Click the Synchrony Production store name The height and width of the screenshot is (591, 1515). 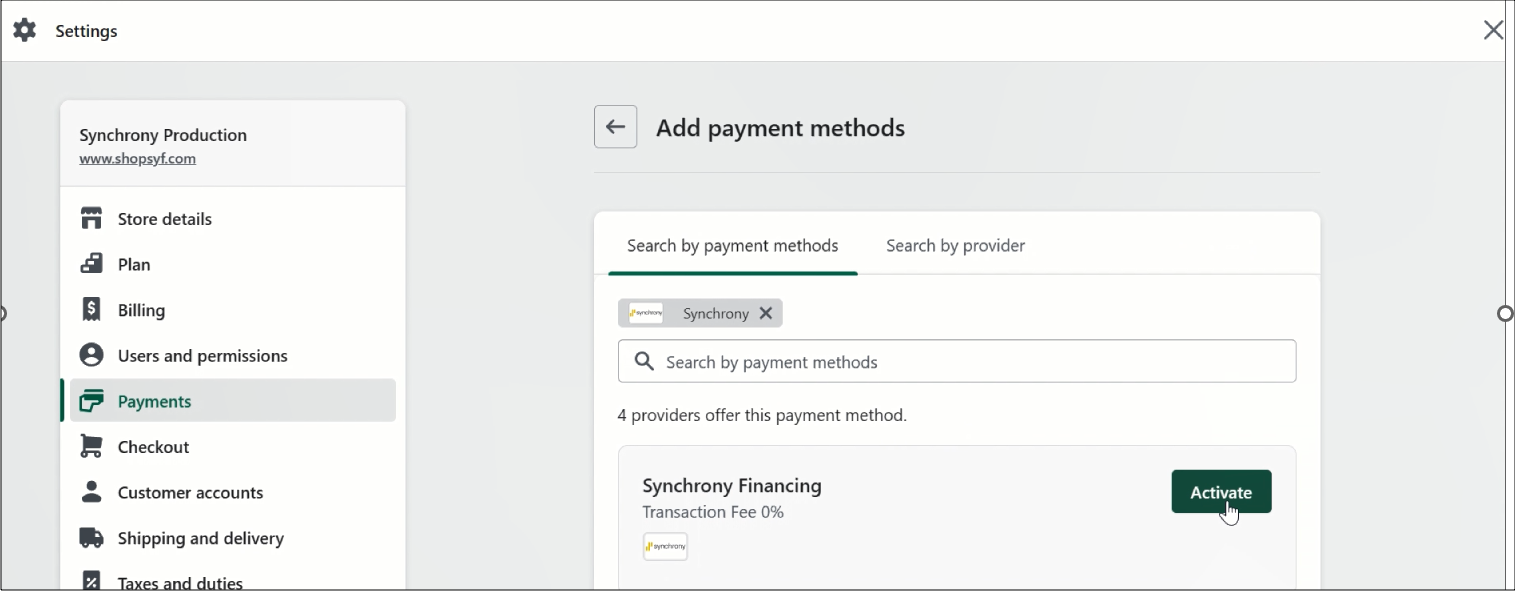click(163, 134)
